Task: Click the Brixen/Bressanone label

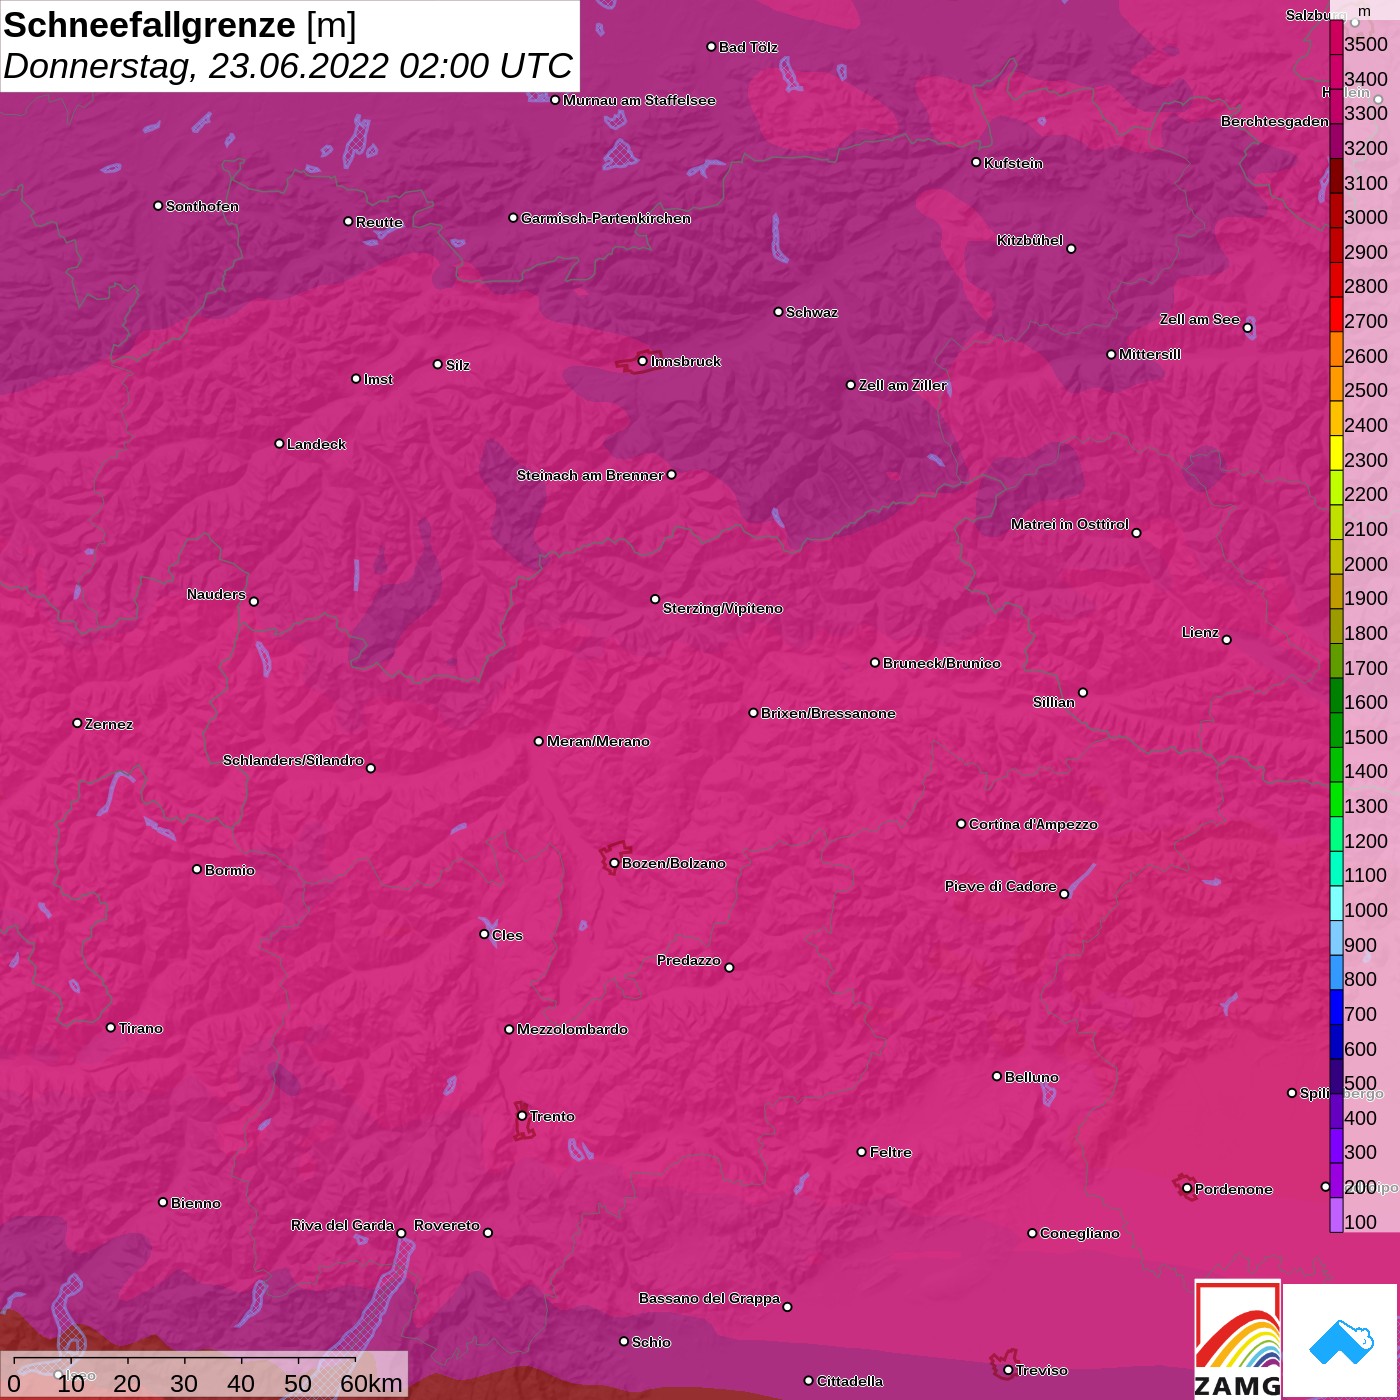Action: coord(828,713)
